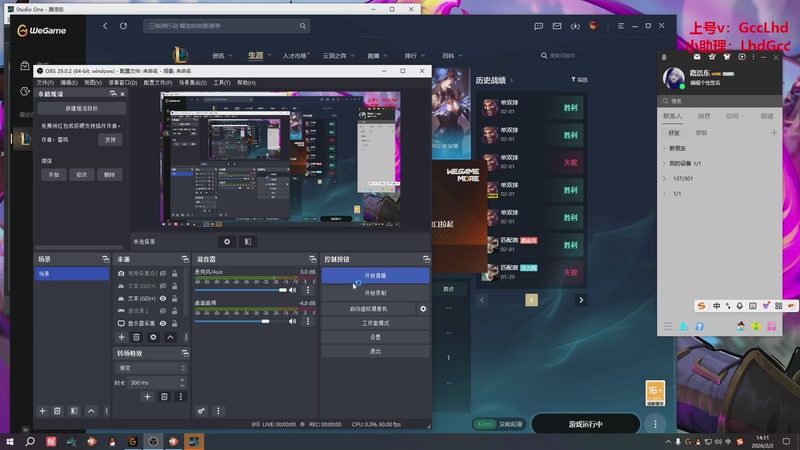Go back in the WeGame window

(x=105, y=26)
